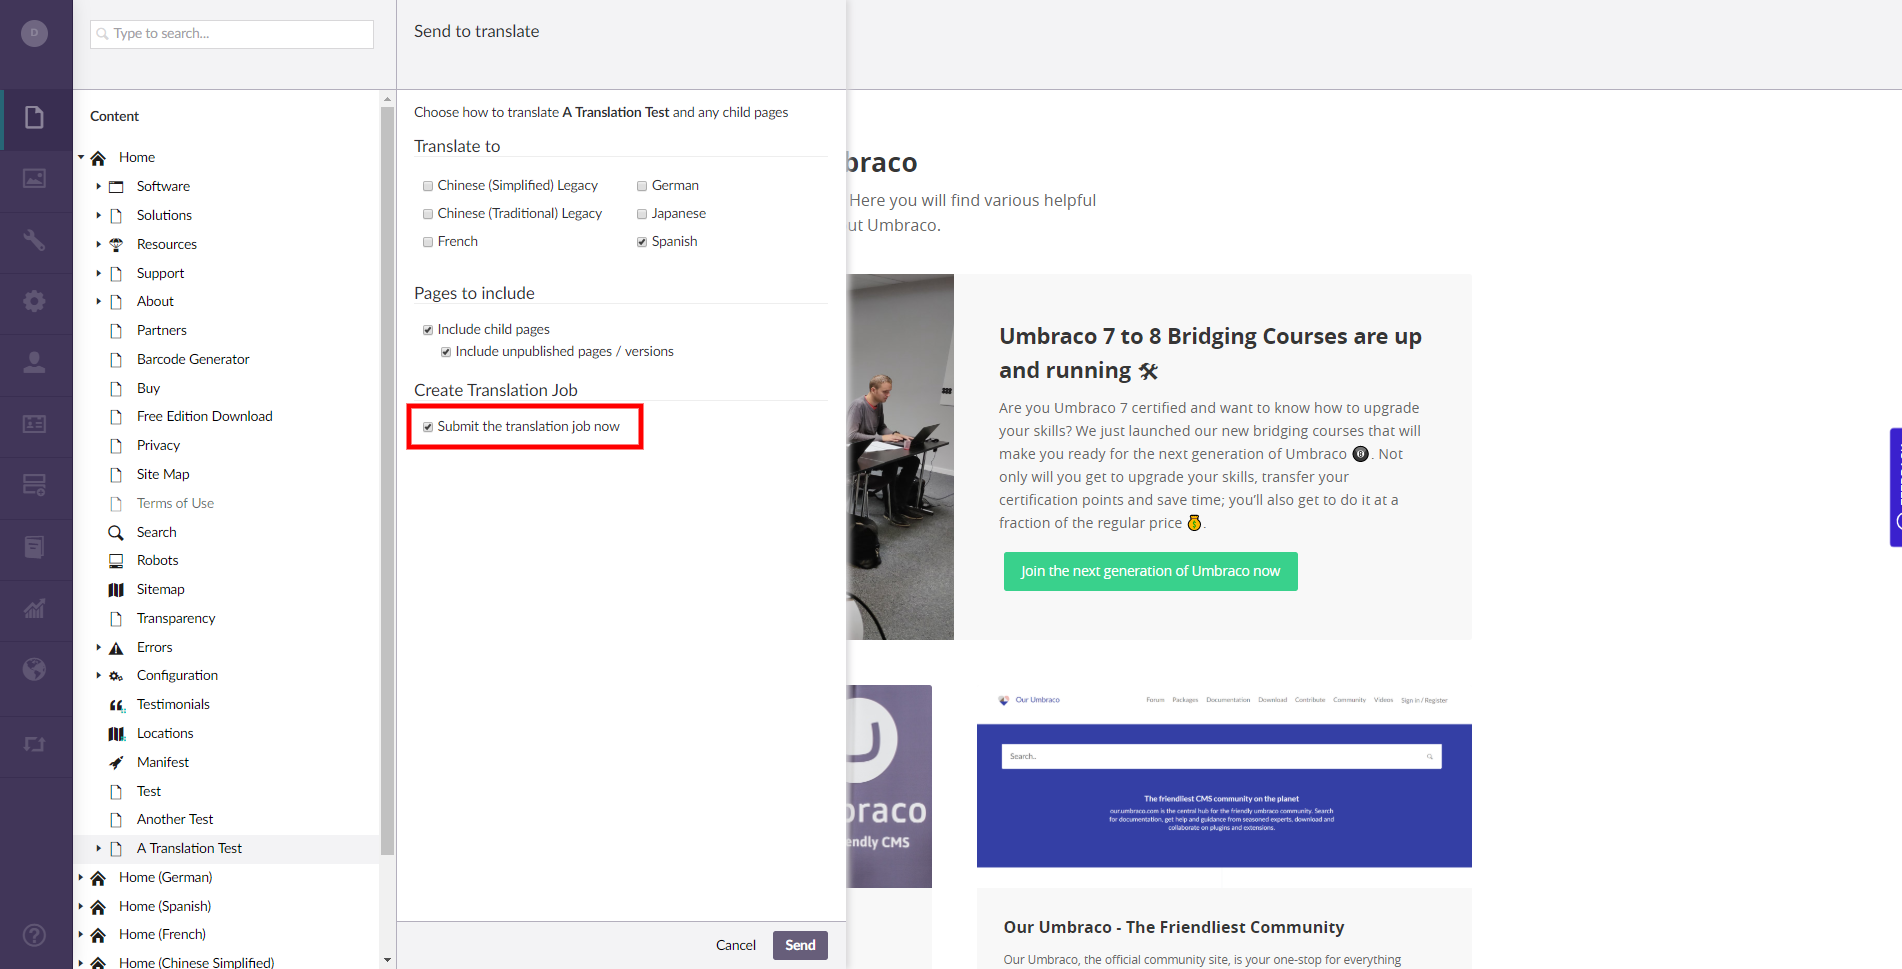Click the blue feedback tab on right edge
The height and width of the screenshot is (969, 1902).
1896,487
